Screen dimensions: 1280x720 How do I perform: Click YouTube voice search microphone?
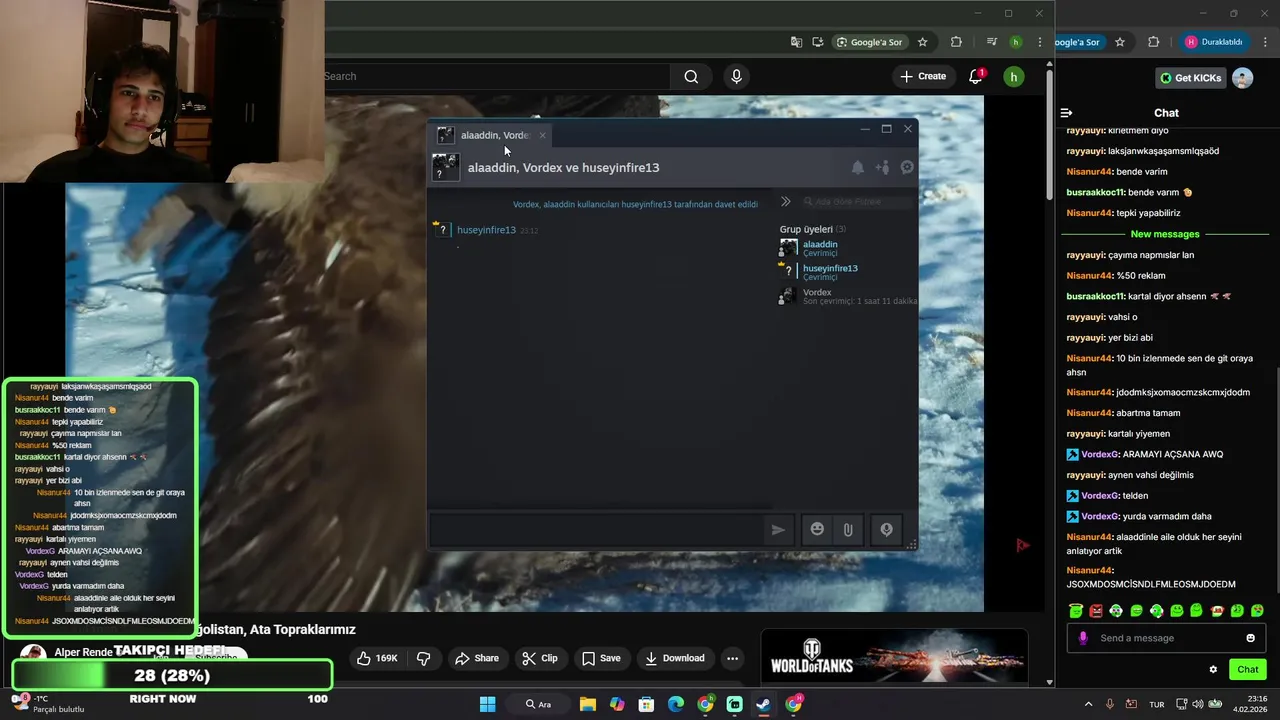(737, 76)
